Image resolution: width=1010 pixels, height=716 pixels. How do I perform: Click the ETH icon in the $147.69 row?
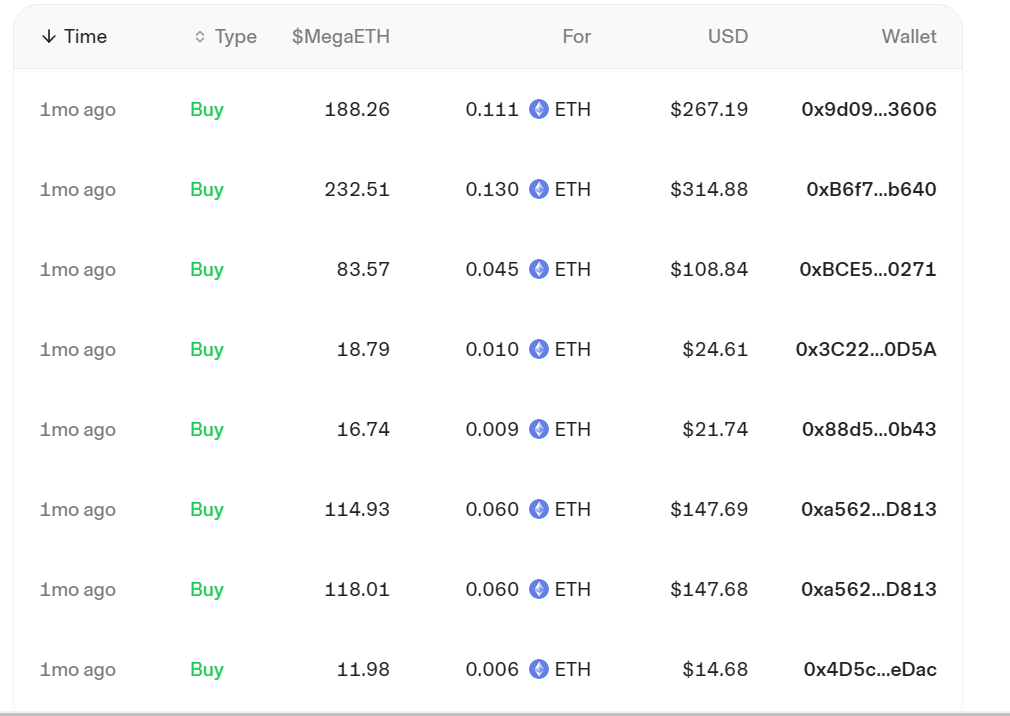[539, 510]
